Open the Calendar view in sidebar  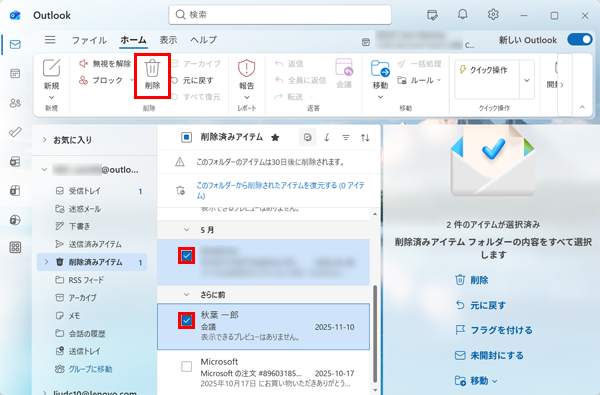(15, 73)
